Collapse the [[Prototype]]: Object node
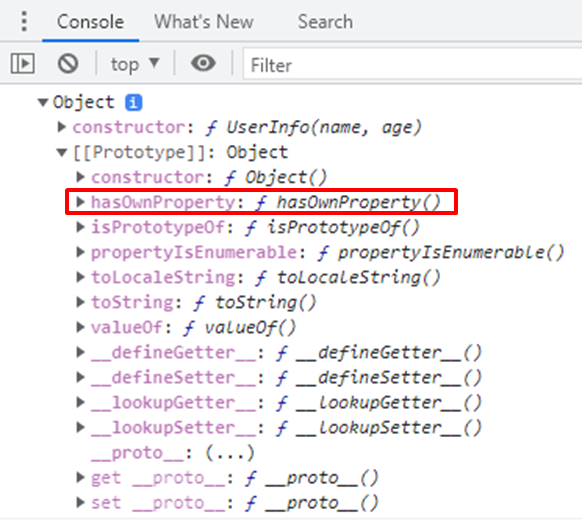This screenshot has width=582, height=521. click(x=62, y=152)
